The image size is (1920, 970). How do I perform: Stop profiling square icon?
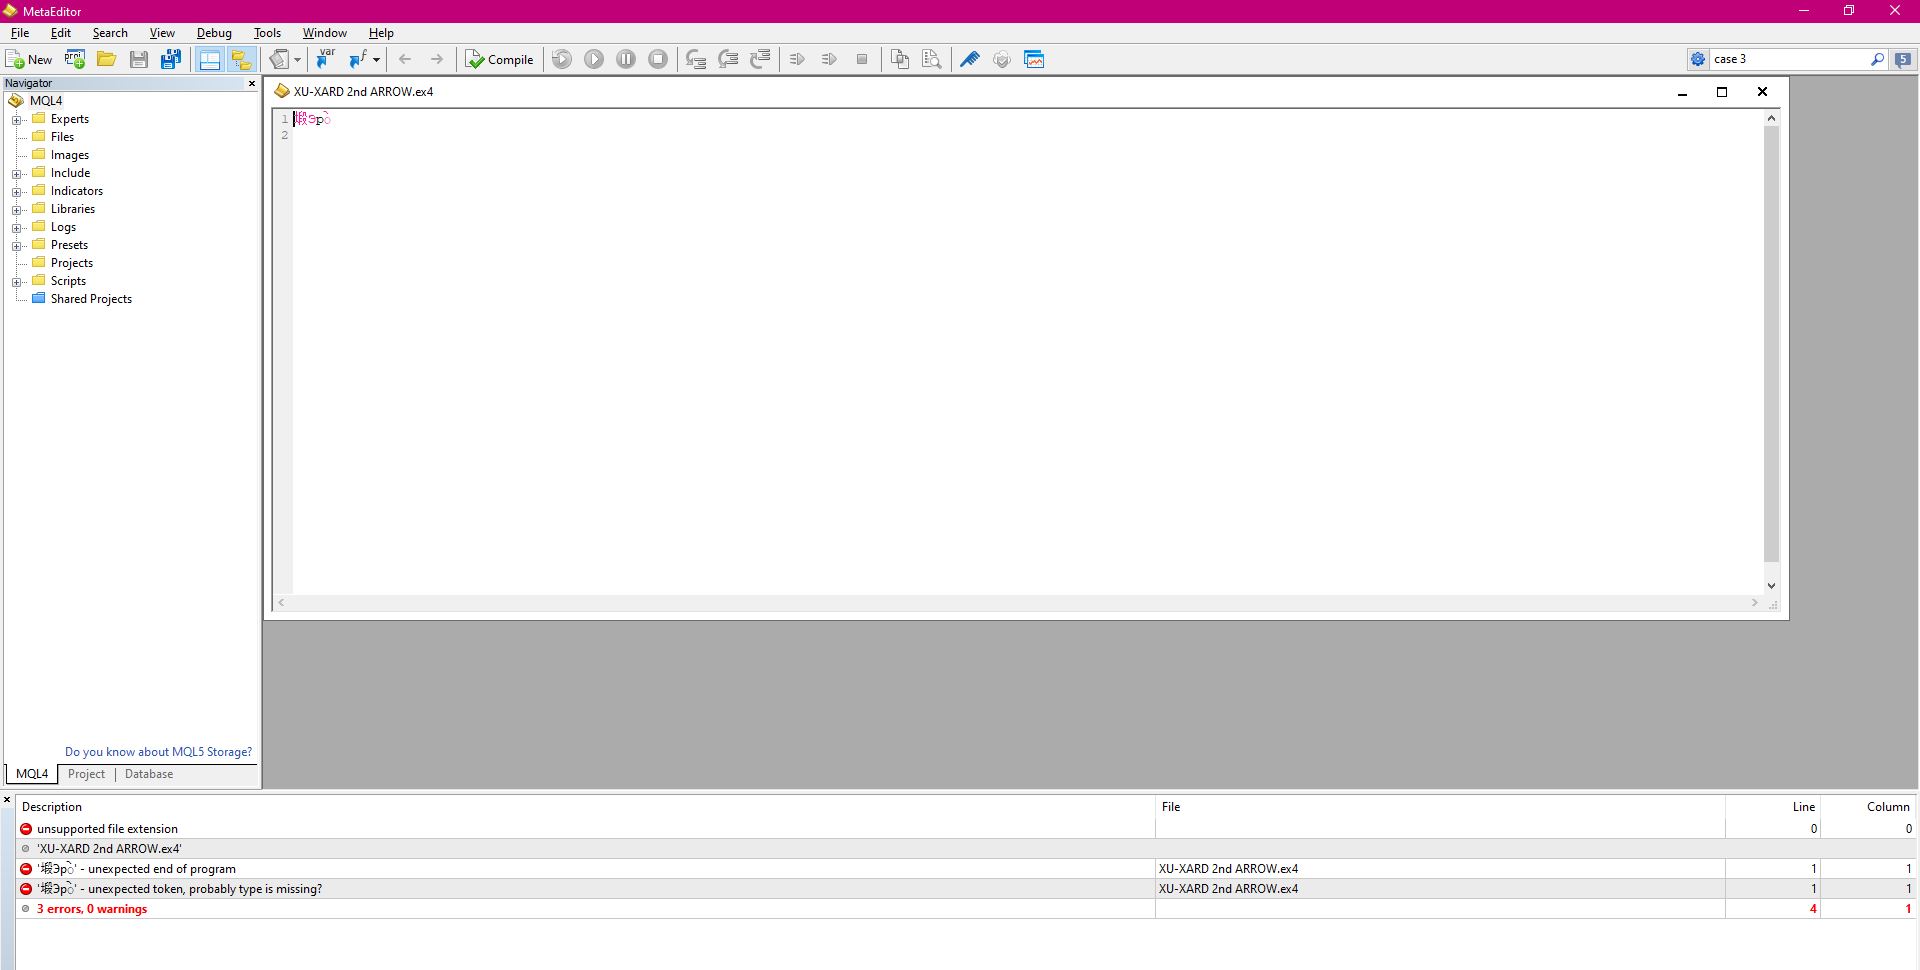pyautogui.click(x=862, y=60)
